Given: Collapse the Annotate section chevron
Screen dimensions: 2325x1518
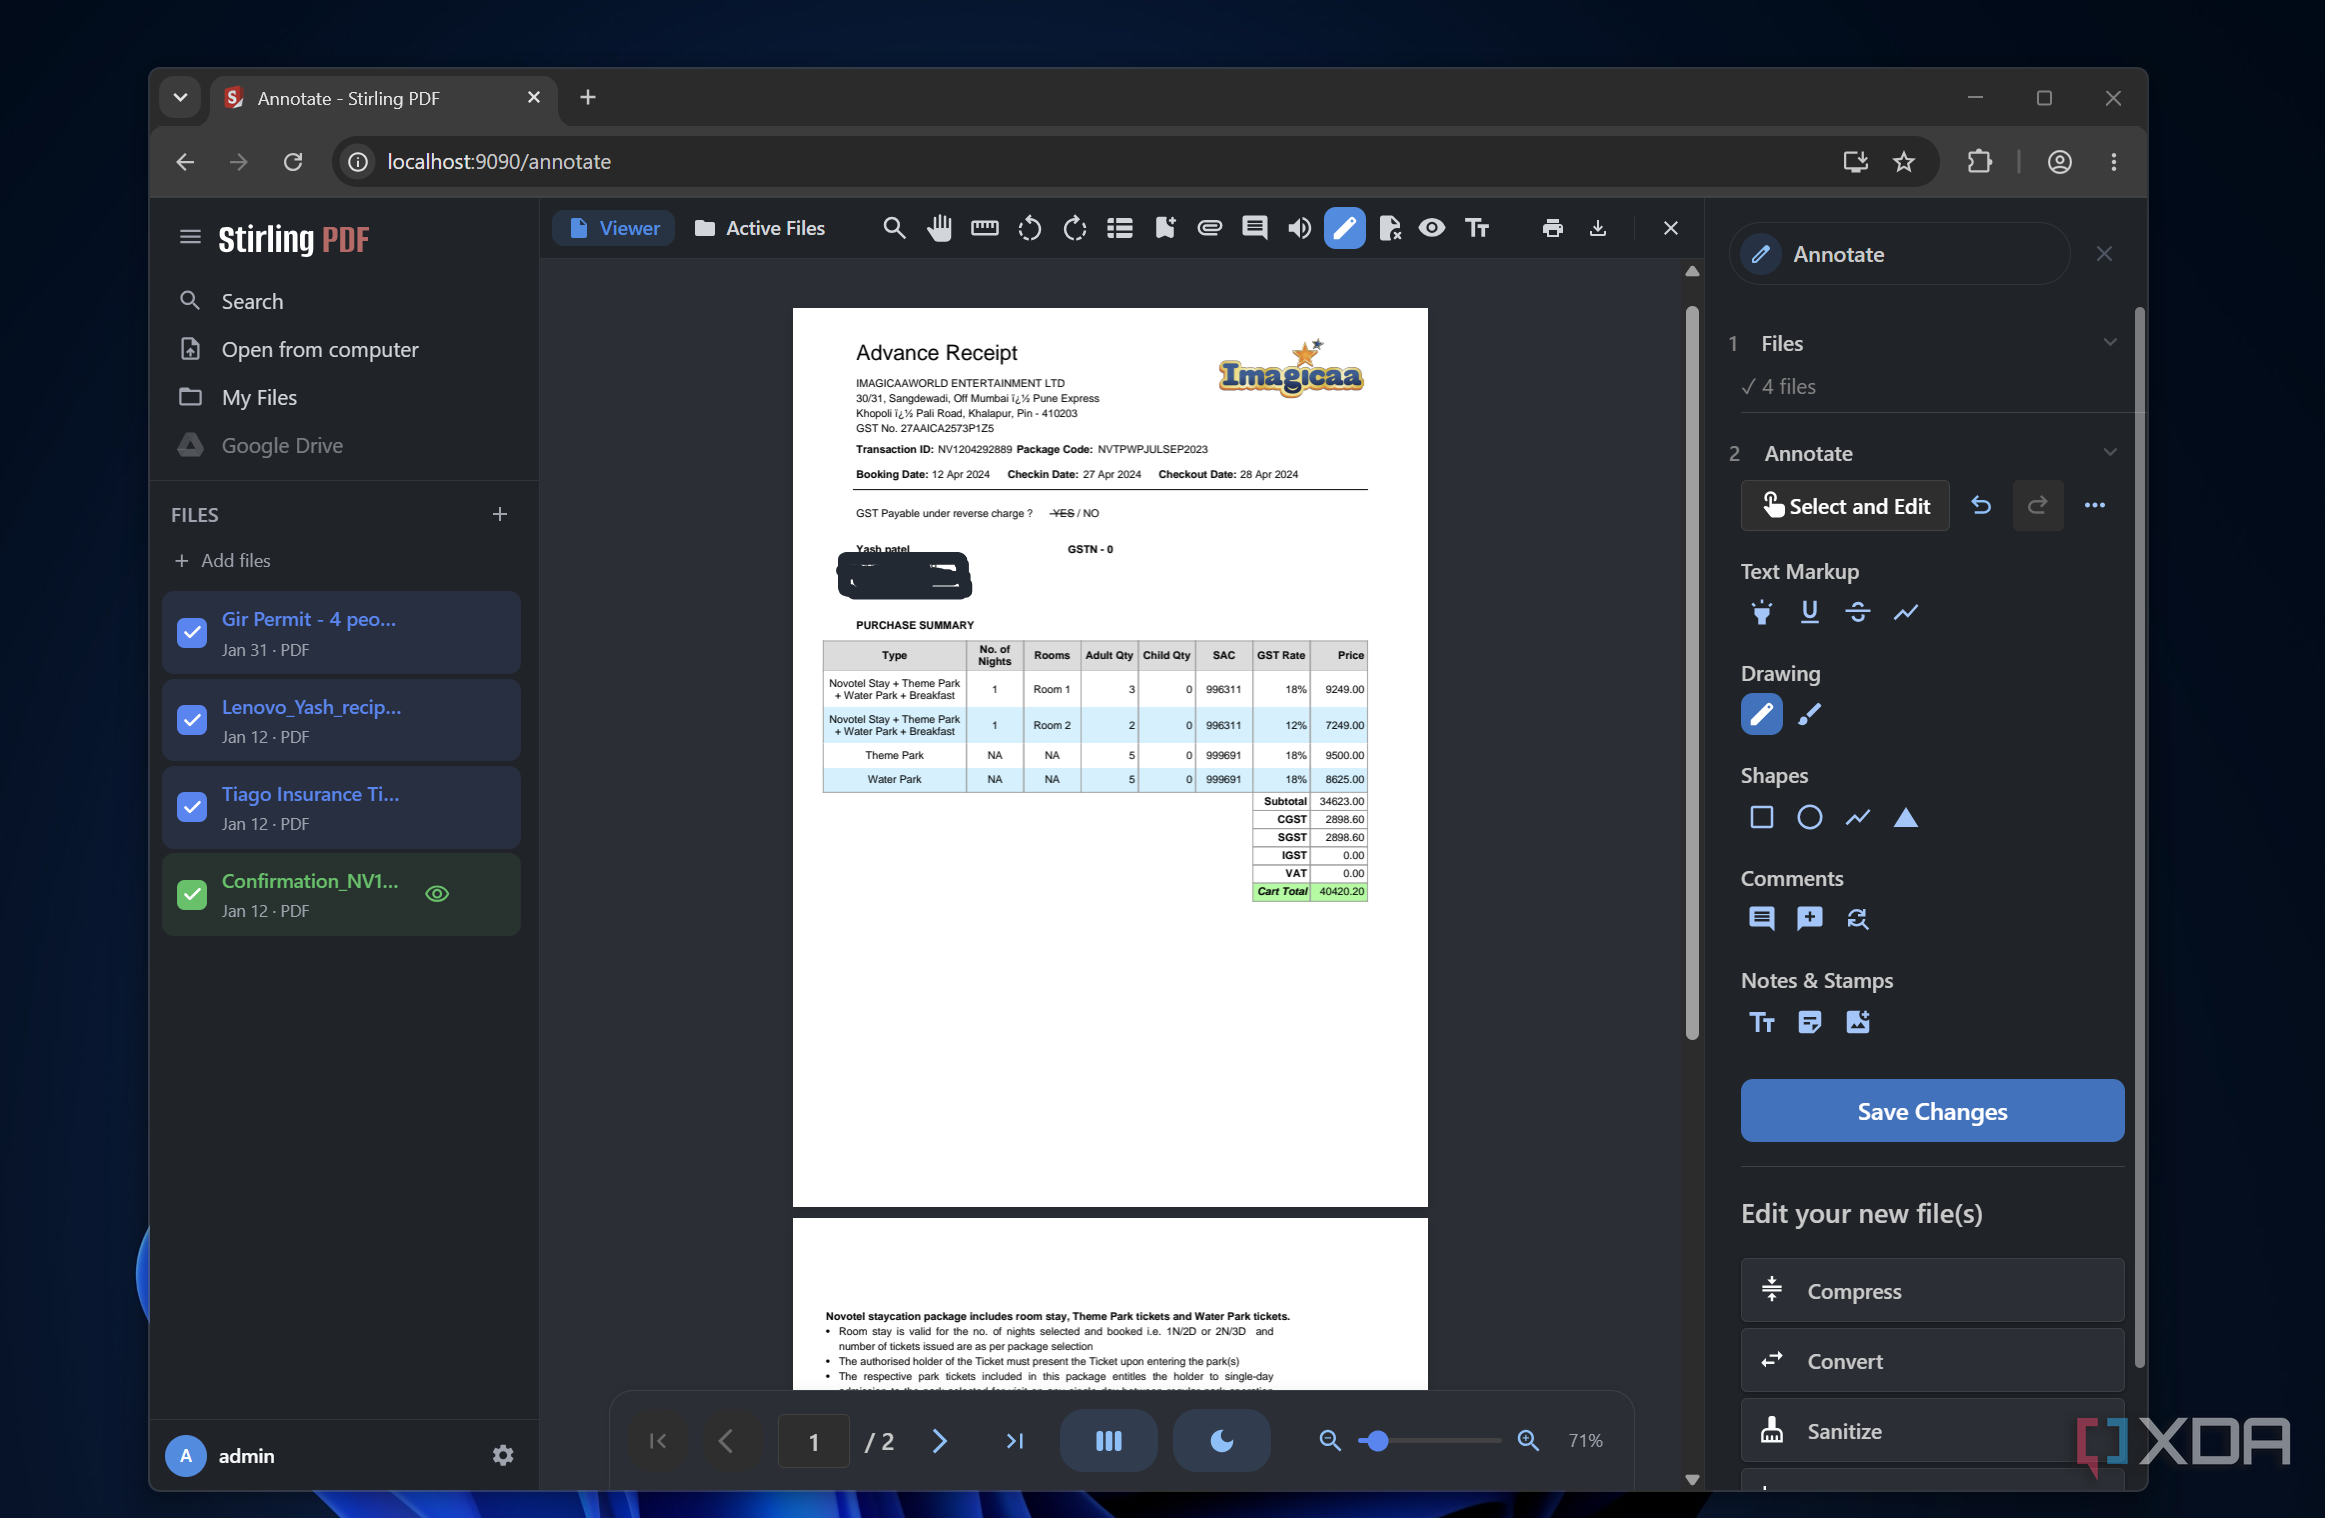Looking at the screenshot, I should point(2110,452).
